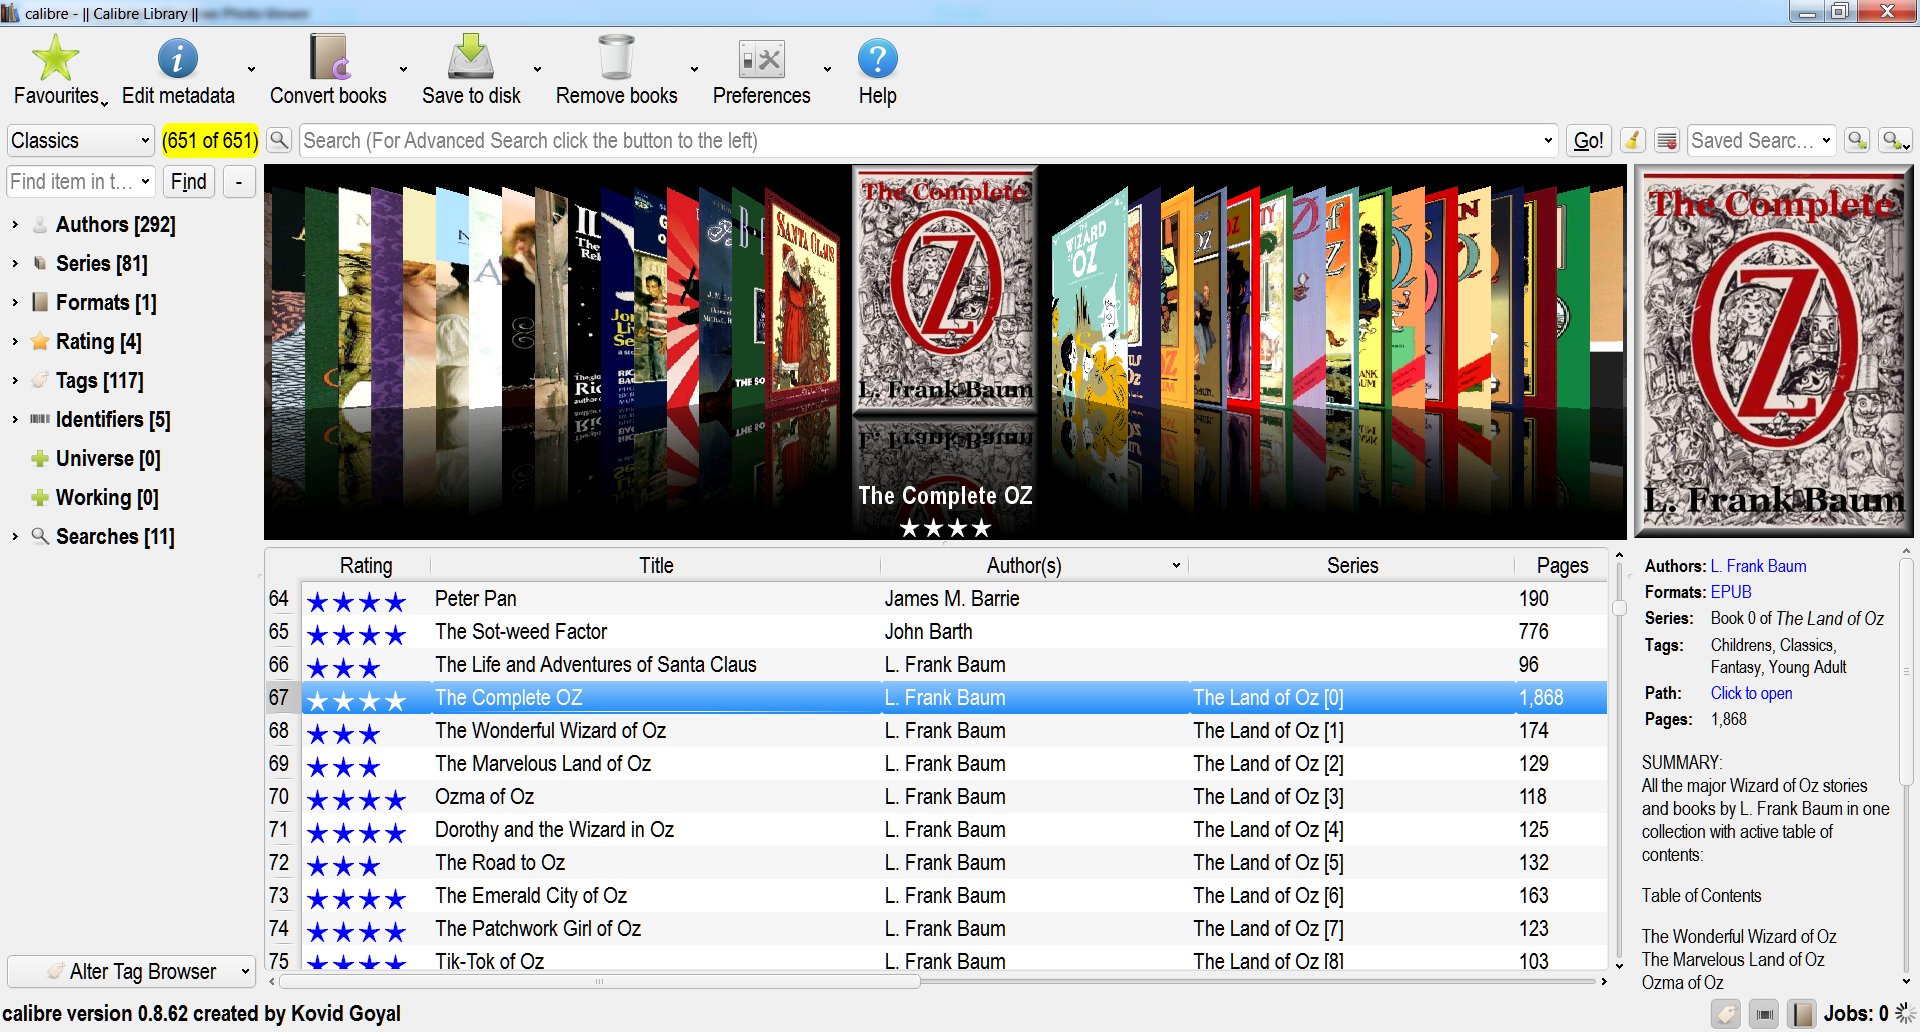The height and width of the screenshot is (1032, 1920).
Task: Click the Find button in Tag Browser
Action: coord(188,181)
